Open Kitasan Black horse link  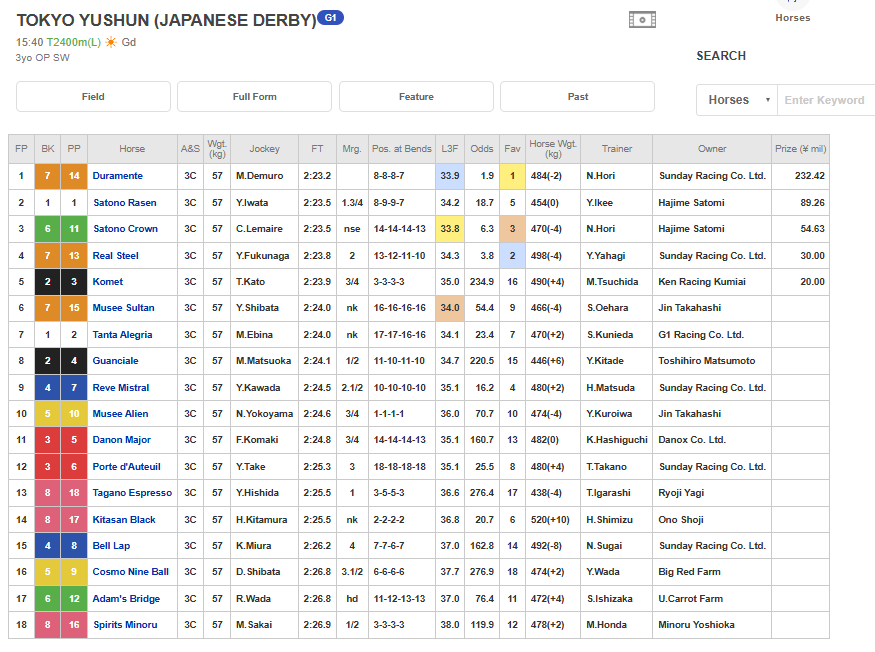124,520
